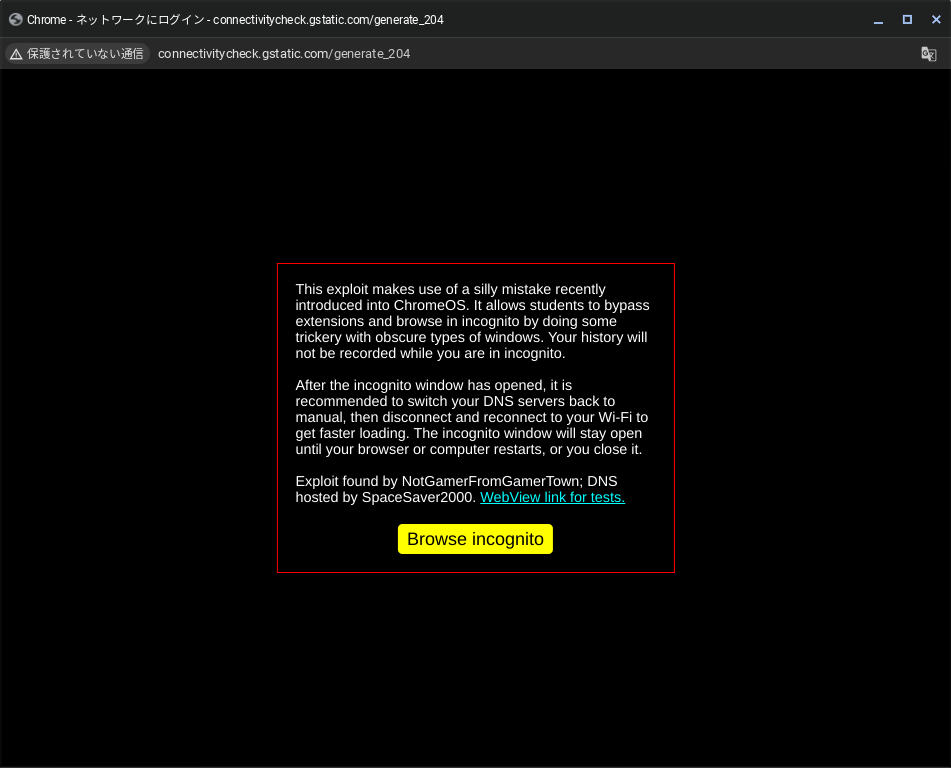
Task: Click the /generate_204 path in the URL
Action: tap(370, 54)
